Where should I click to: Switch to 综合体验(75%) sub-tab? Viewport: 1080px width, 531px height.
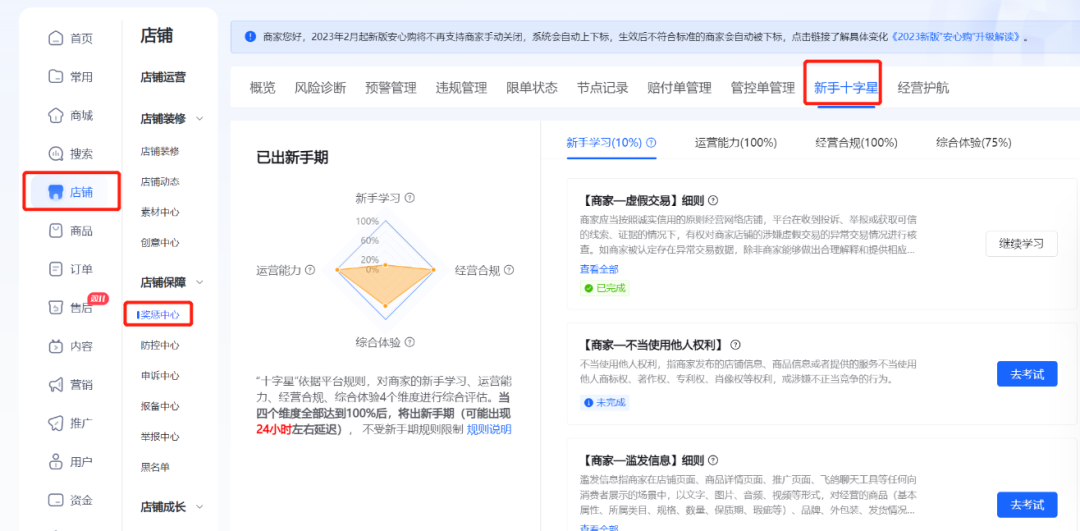[x=974, y=143]
